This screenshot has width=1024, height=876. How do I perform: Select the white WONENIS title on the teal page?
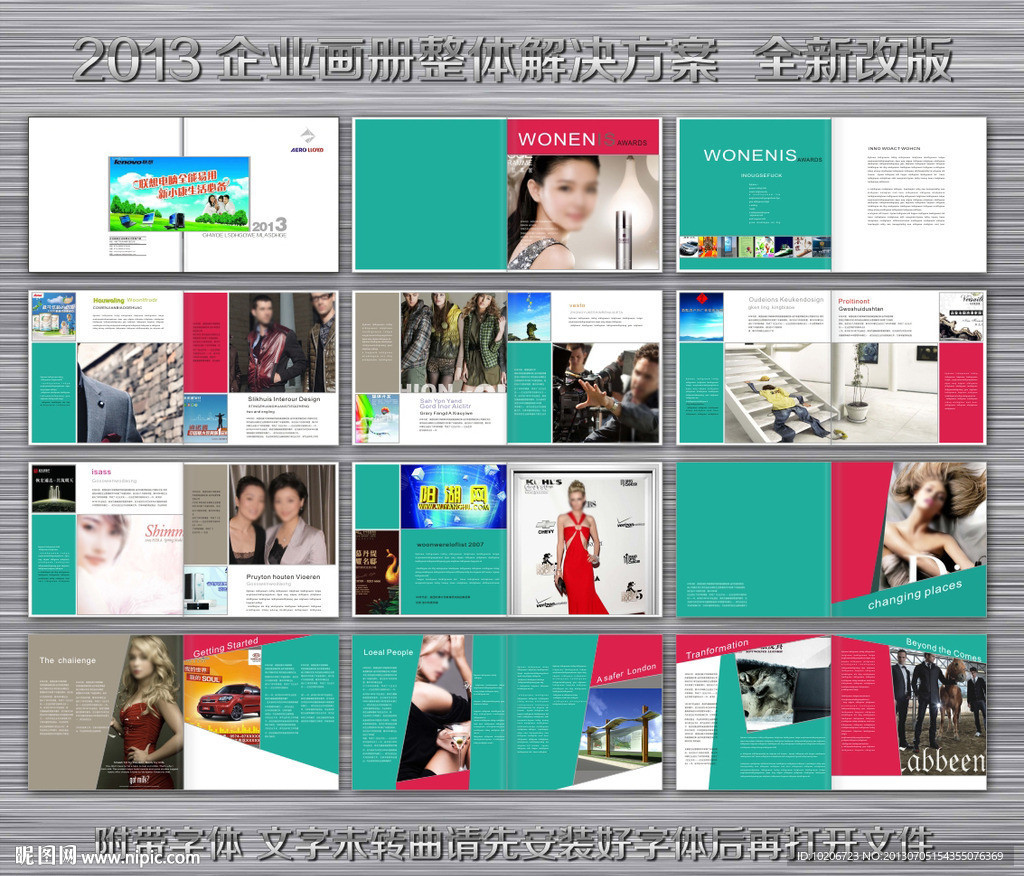pyautogui.click(x=750, y=155)
